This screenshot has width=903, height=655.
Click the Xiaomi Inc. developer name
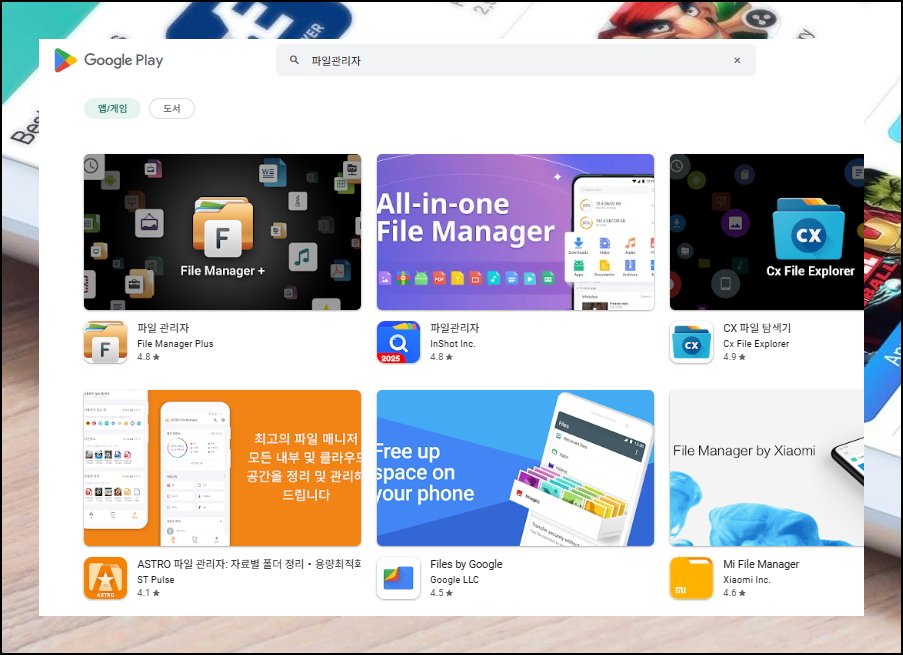tap(747, 580)
